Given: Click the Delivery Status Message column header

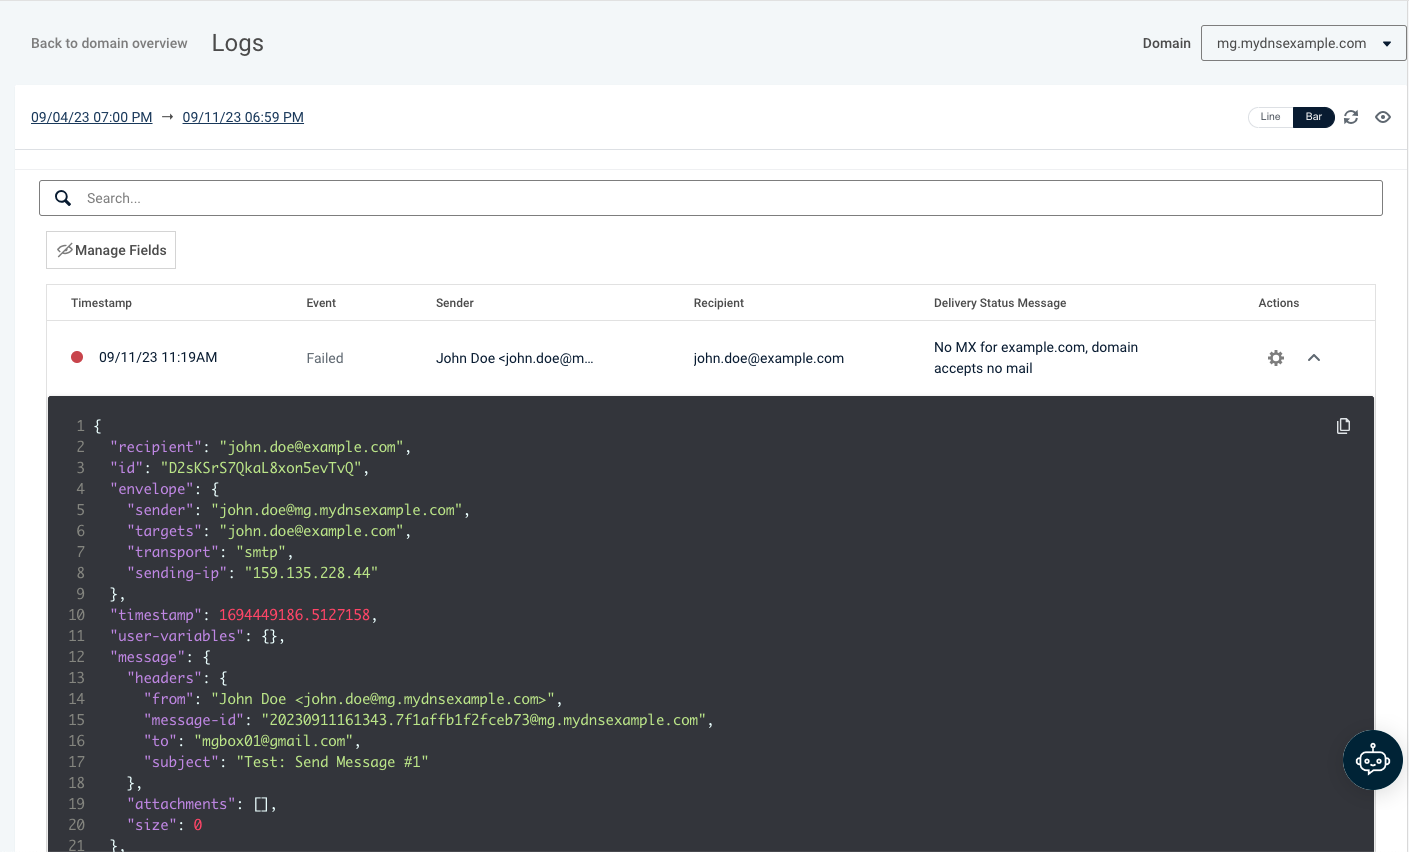Looking at the screenshot, I should pyautogui.click(x=1000, y=303).
